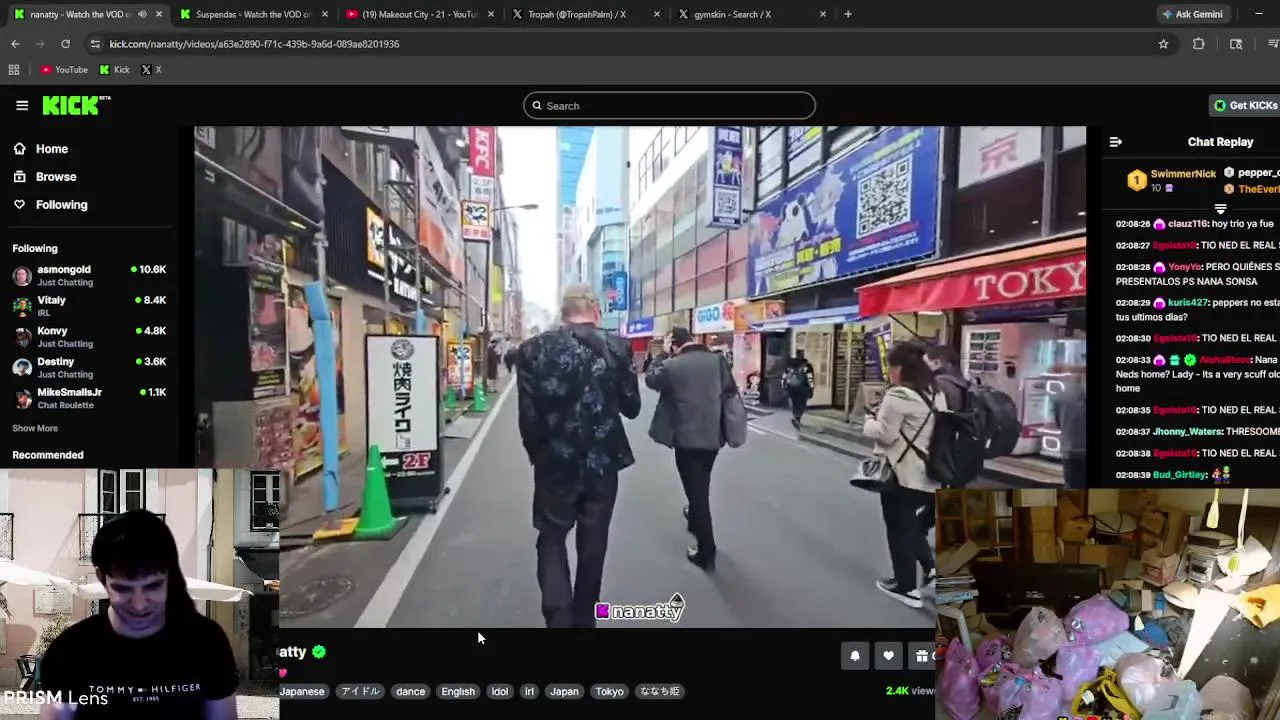Select the dance tag
Image resolution: width=1280 pixels, height=720 pixels.
click(410, 691)
